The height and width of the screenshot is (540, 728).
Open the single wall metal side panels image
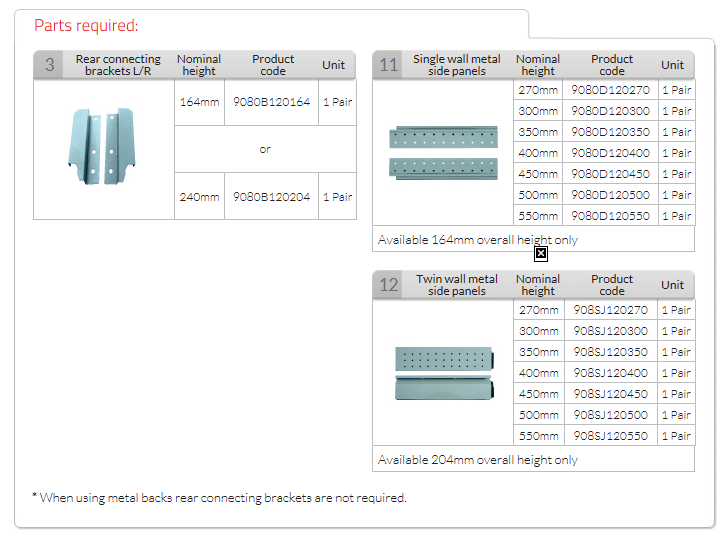point(444,153)
